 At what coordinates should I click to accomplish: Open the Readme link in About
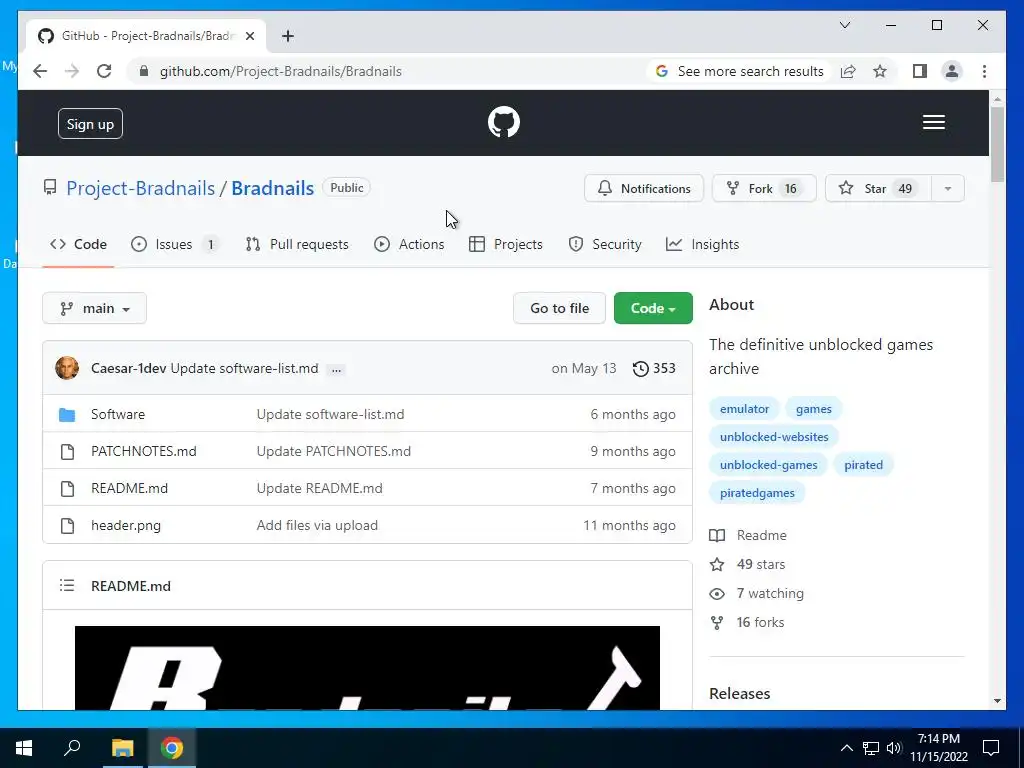click(748, 536)
